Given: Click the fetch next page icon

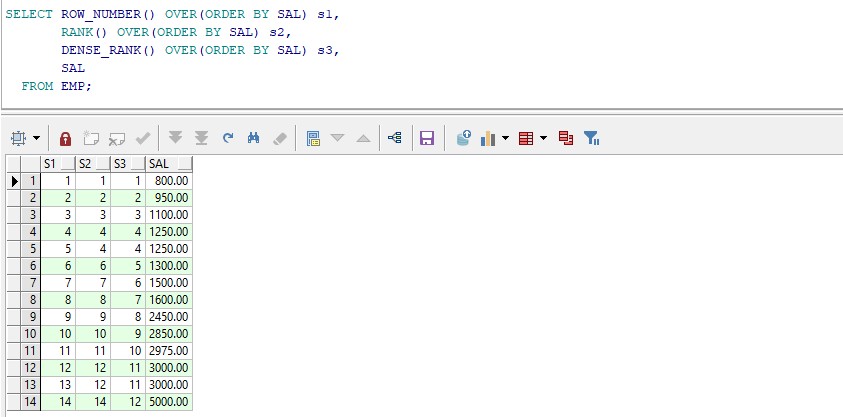Looking at the screenshot, I should tap(175, 139).
